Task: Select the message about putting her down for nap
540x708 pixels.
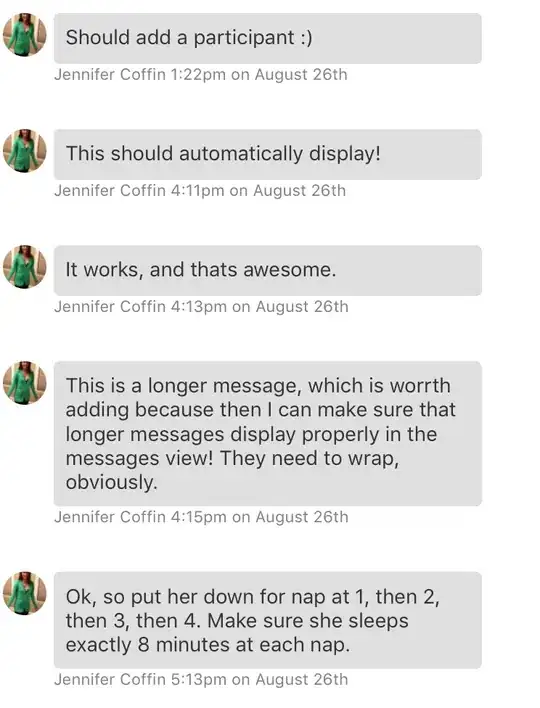Action: pyautogui.click(x=268, y=620)
